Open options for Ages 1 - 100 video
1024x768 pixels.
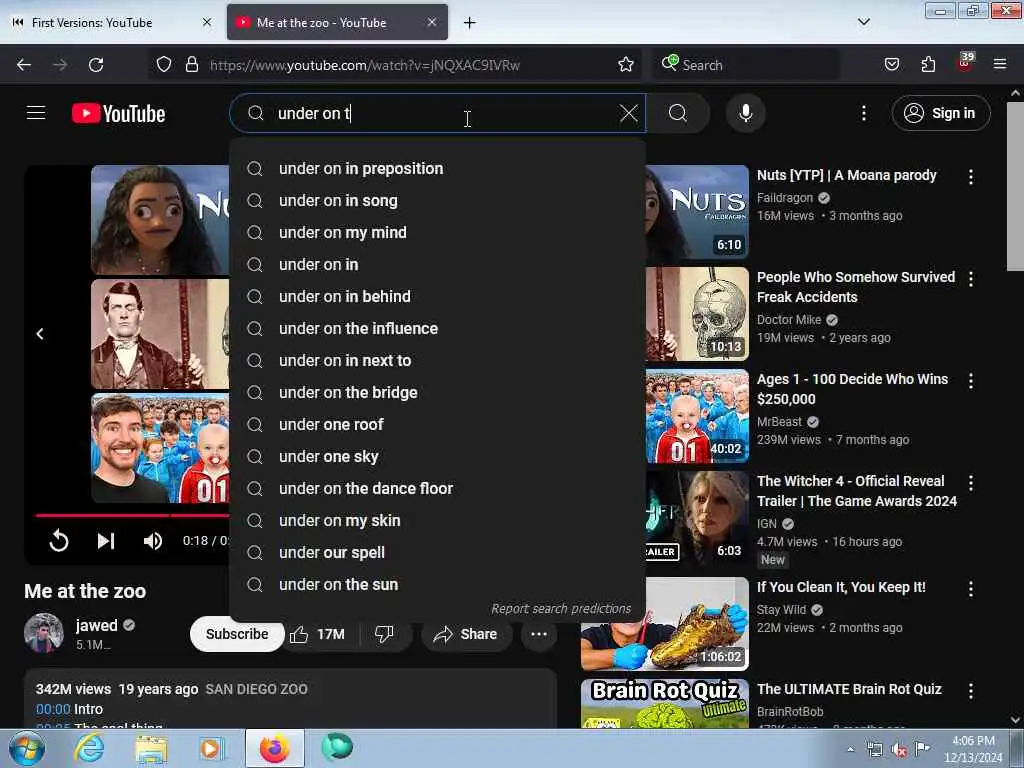pos(970,381)
